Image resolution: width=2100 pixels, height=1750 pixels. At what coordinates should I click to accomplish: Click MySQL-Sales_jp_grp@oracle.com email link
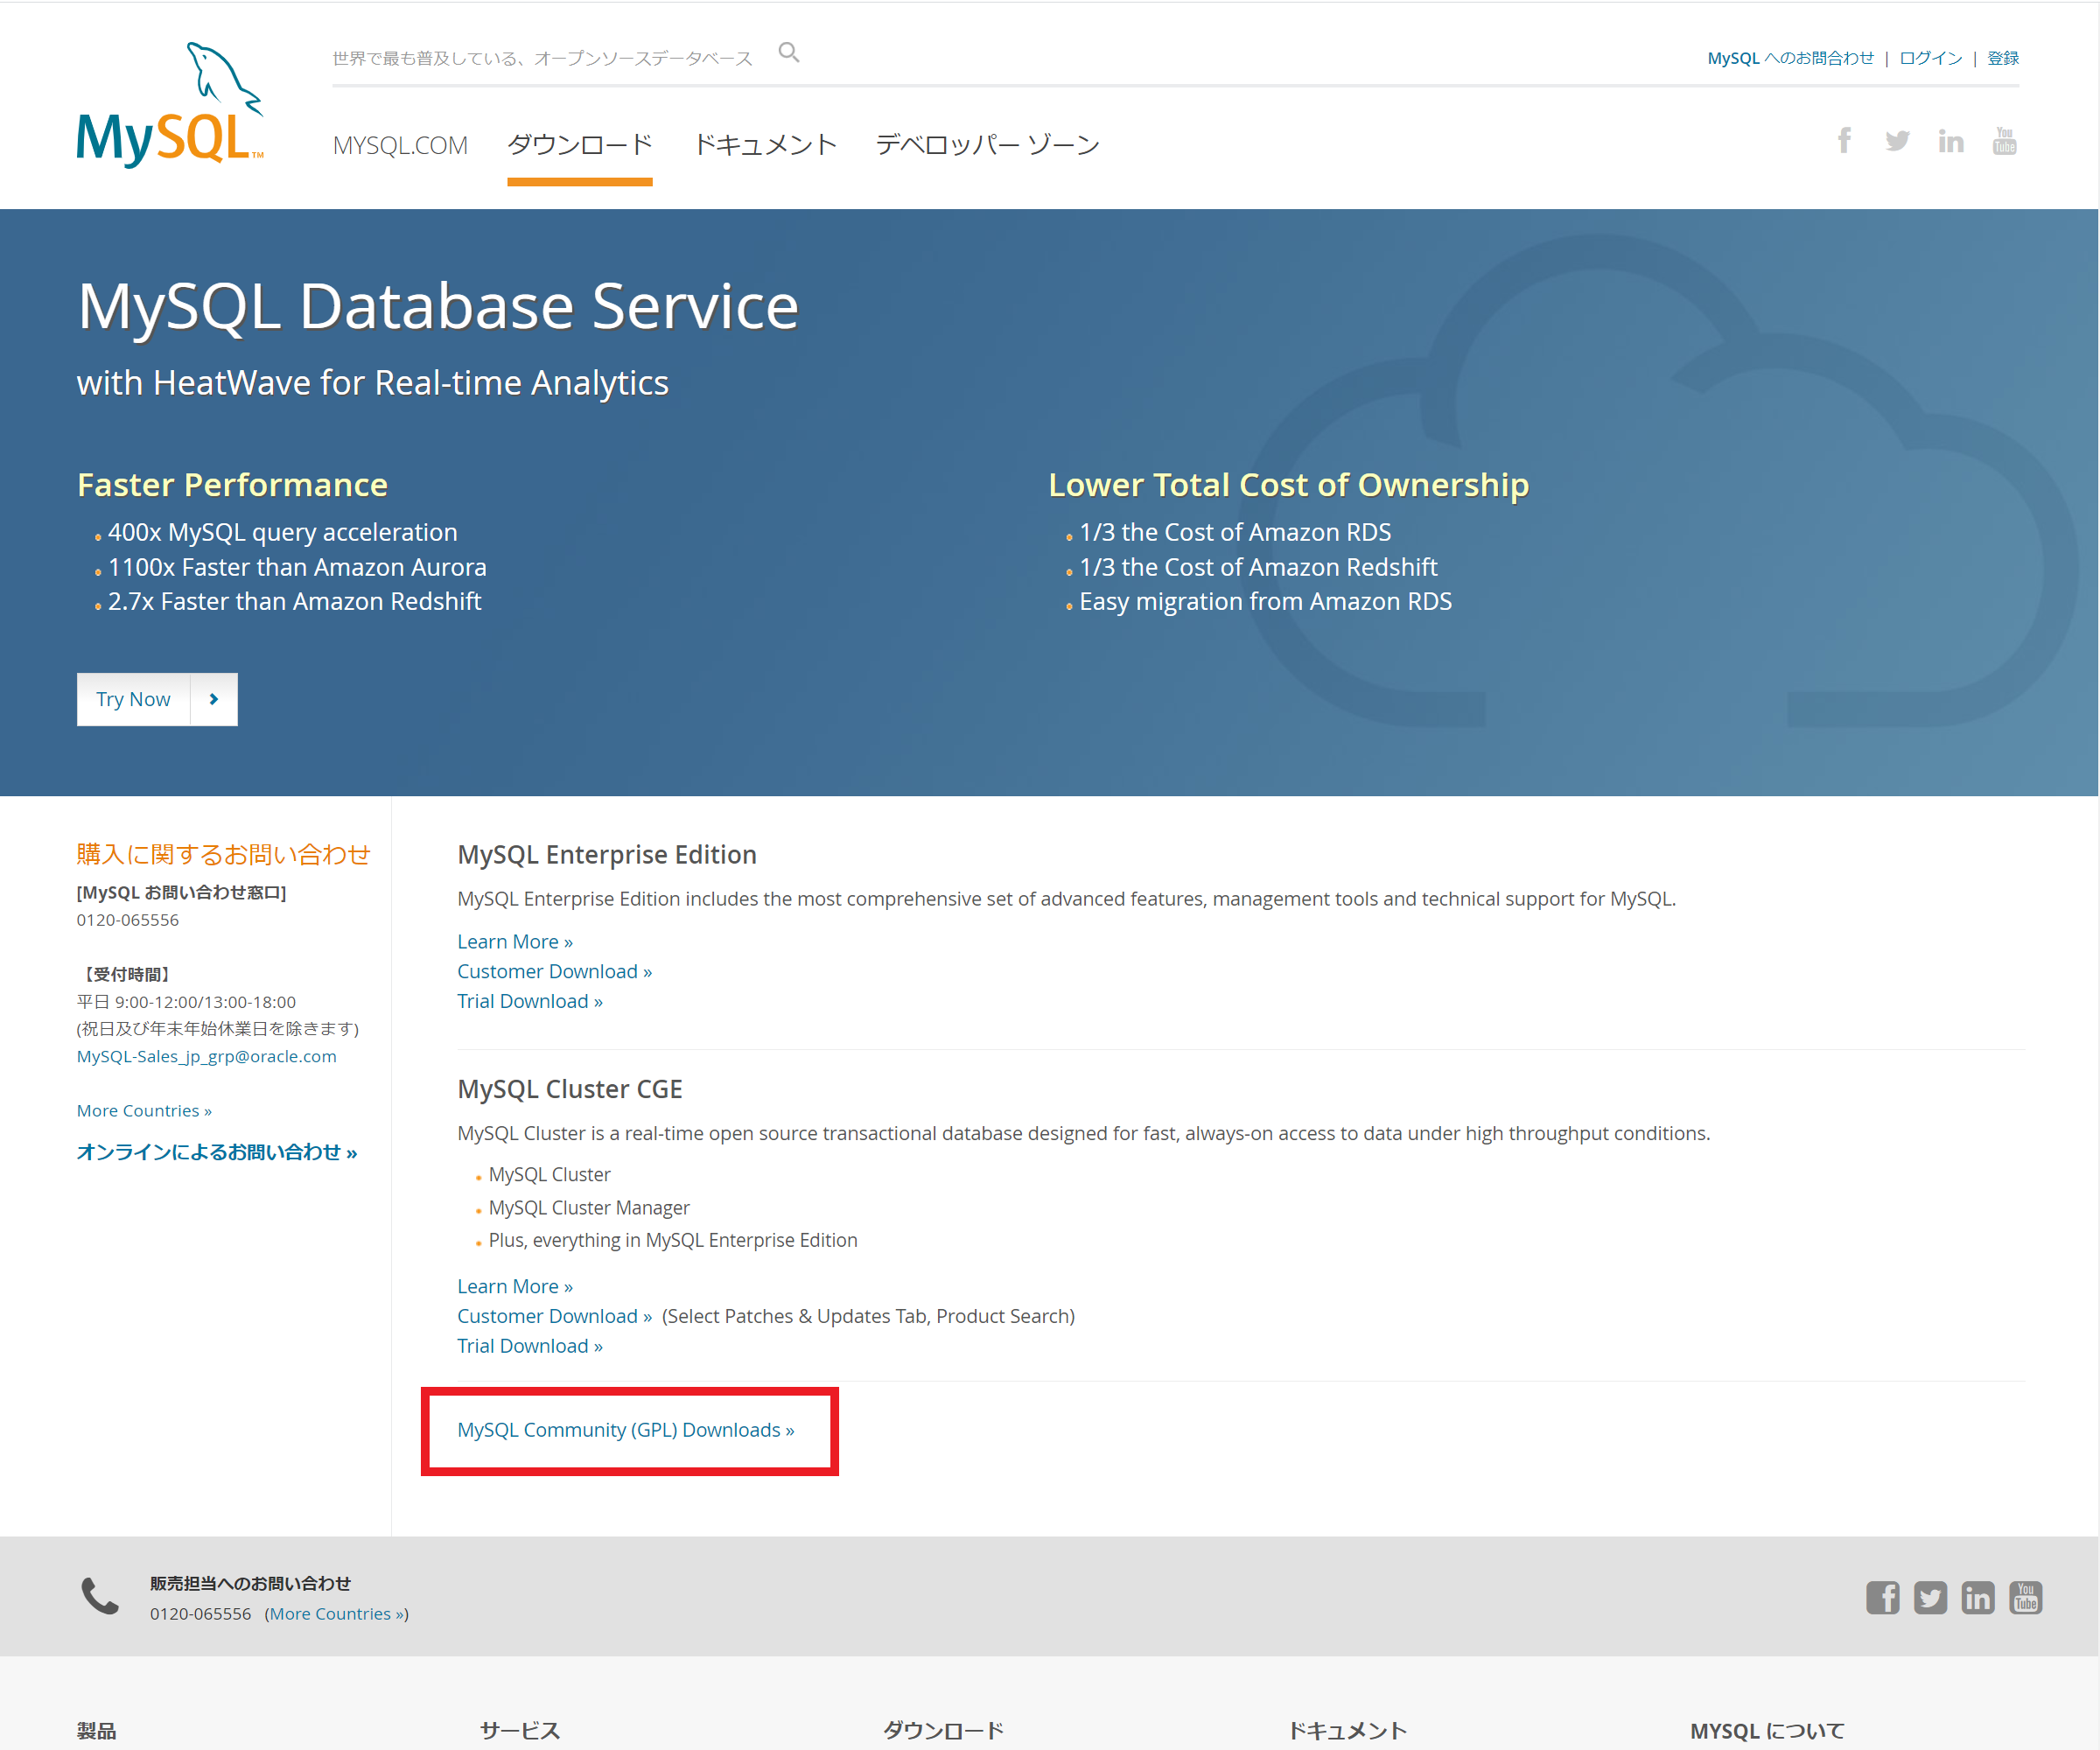coord(207,1056)
